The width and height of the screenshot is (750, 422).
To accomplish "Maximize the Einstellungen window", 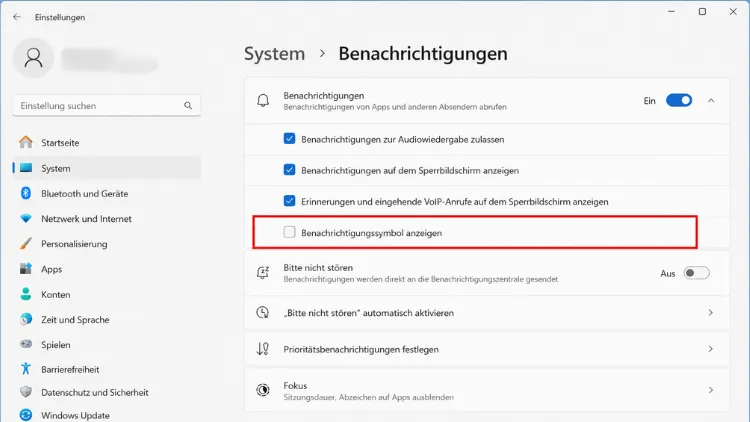I will click(x=702, y=11).
